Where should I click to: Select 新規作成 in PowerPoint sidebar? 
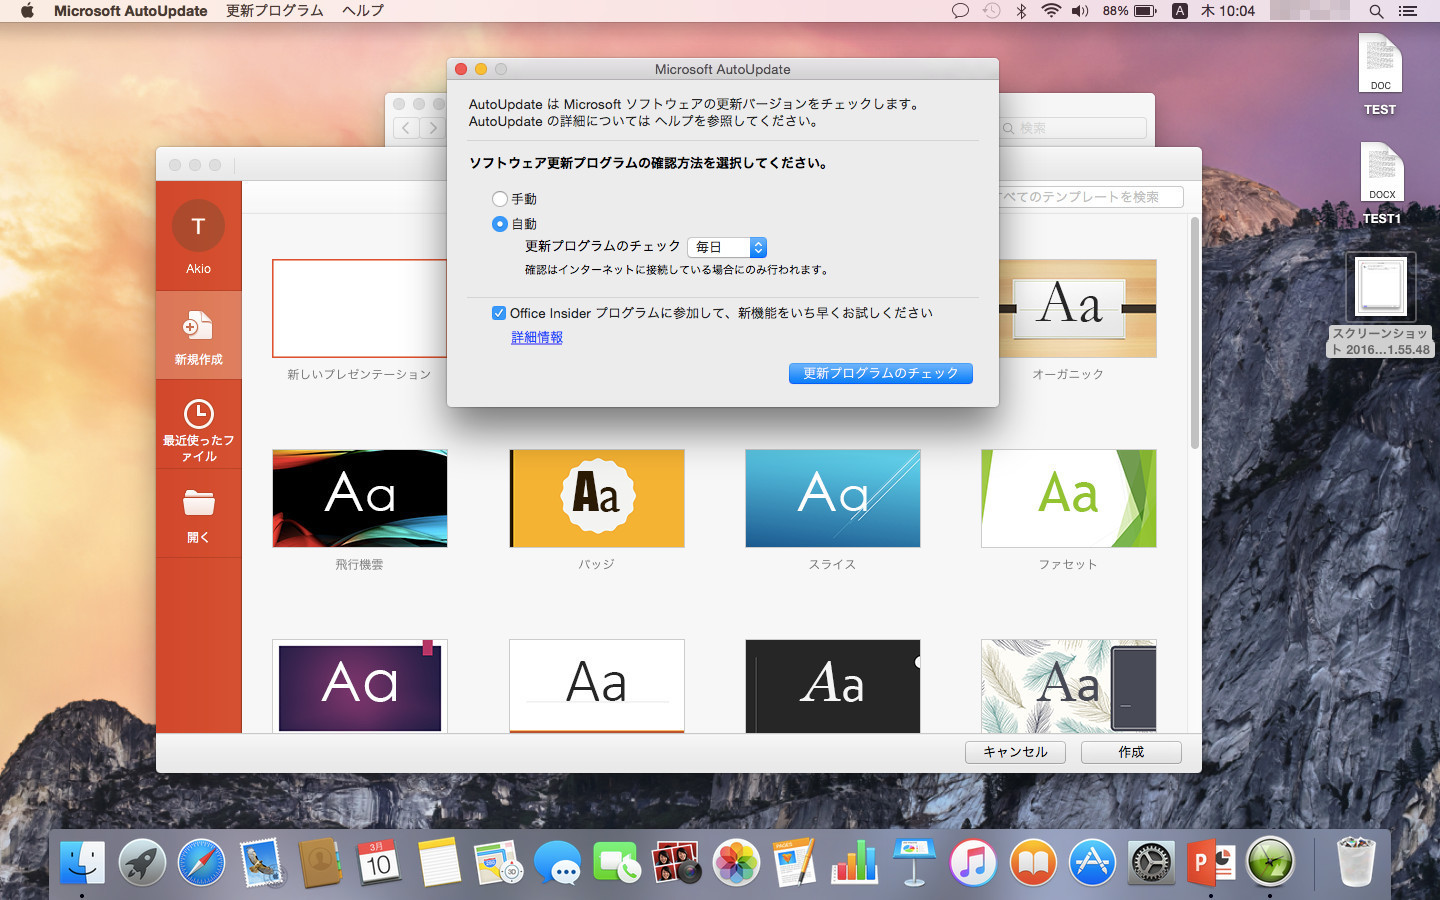198,336
